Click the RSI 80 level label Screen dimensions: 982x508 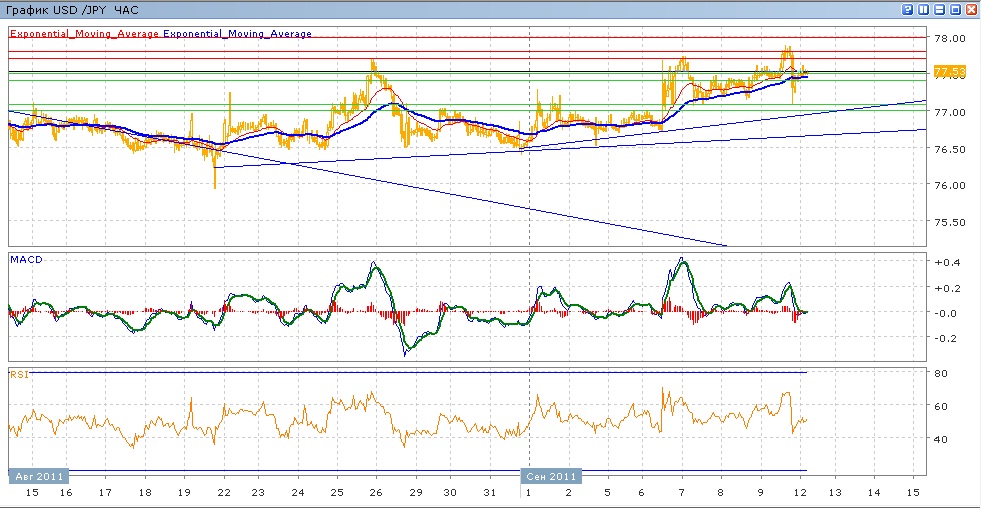940,374
